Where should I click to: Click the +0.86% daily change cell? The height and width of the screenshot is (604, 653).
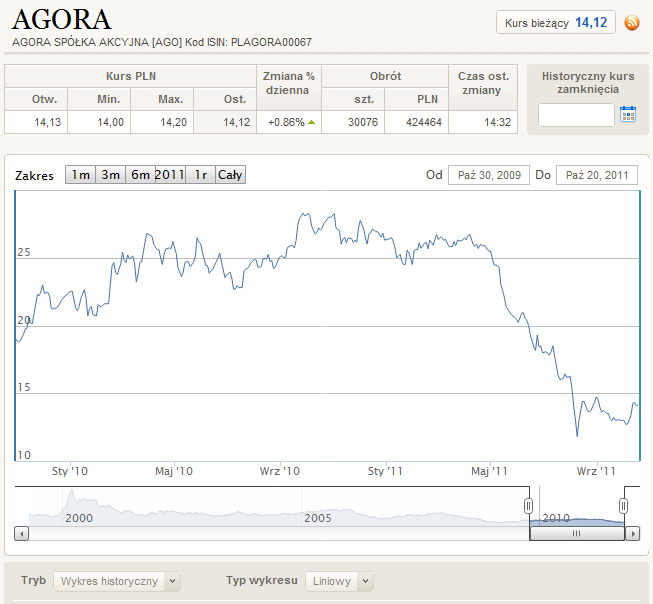[289, 122]
